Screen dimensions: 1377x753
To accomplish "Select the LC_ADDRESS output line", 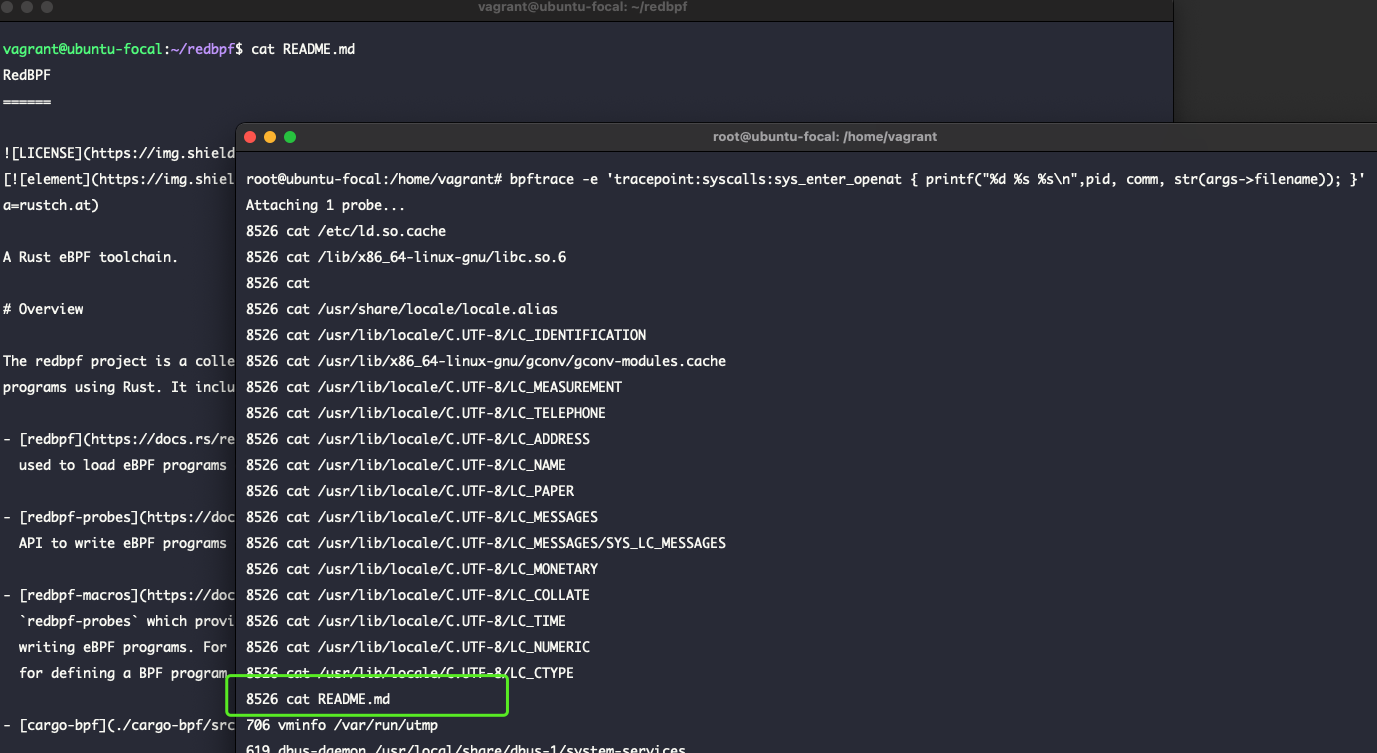I will click(418, 439).
